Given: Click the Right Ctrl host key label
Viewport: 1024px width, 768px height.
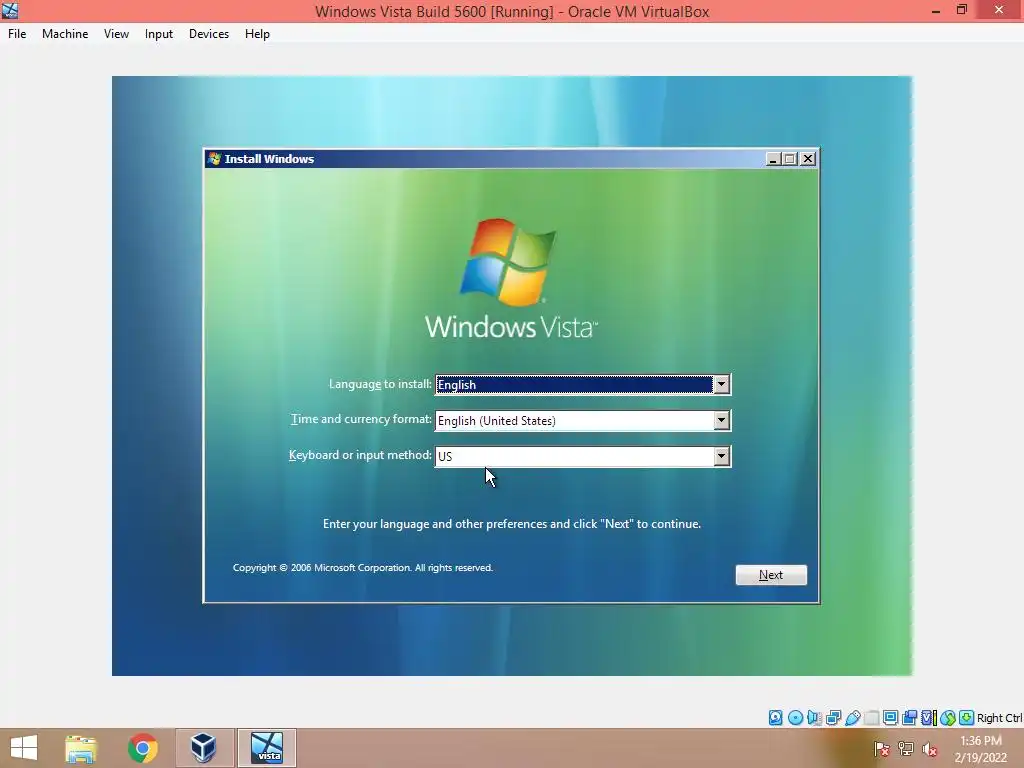Looking at the screenshot, I should [x=999, y=718].
